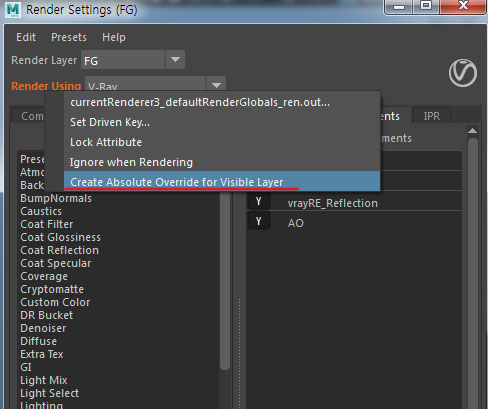The height and width of the screenshot is (409, 488).
Task: Select Extra Tex render element
Action: (x=42, y=354)
